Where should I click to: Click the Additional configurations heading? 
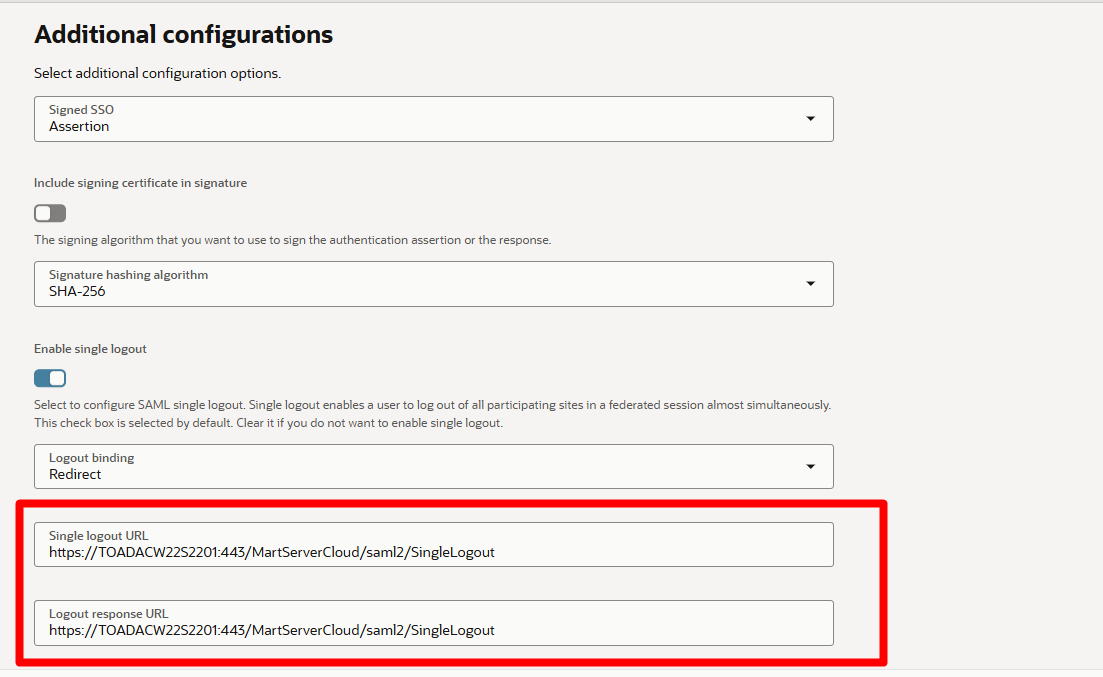coord(183,35)
